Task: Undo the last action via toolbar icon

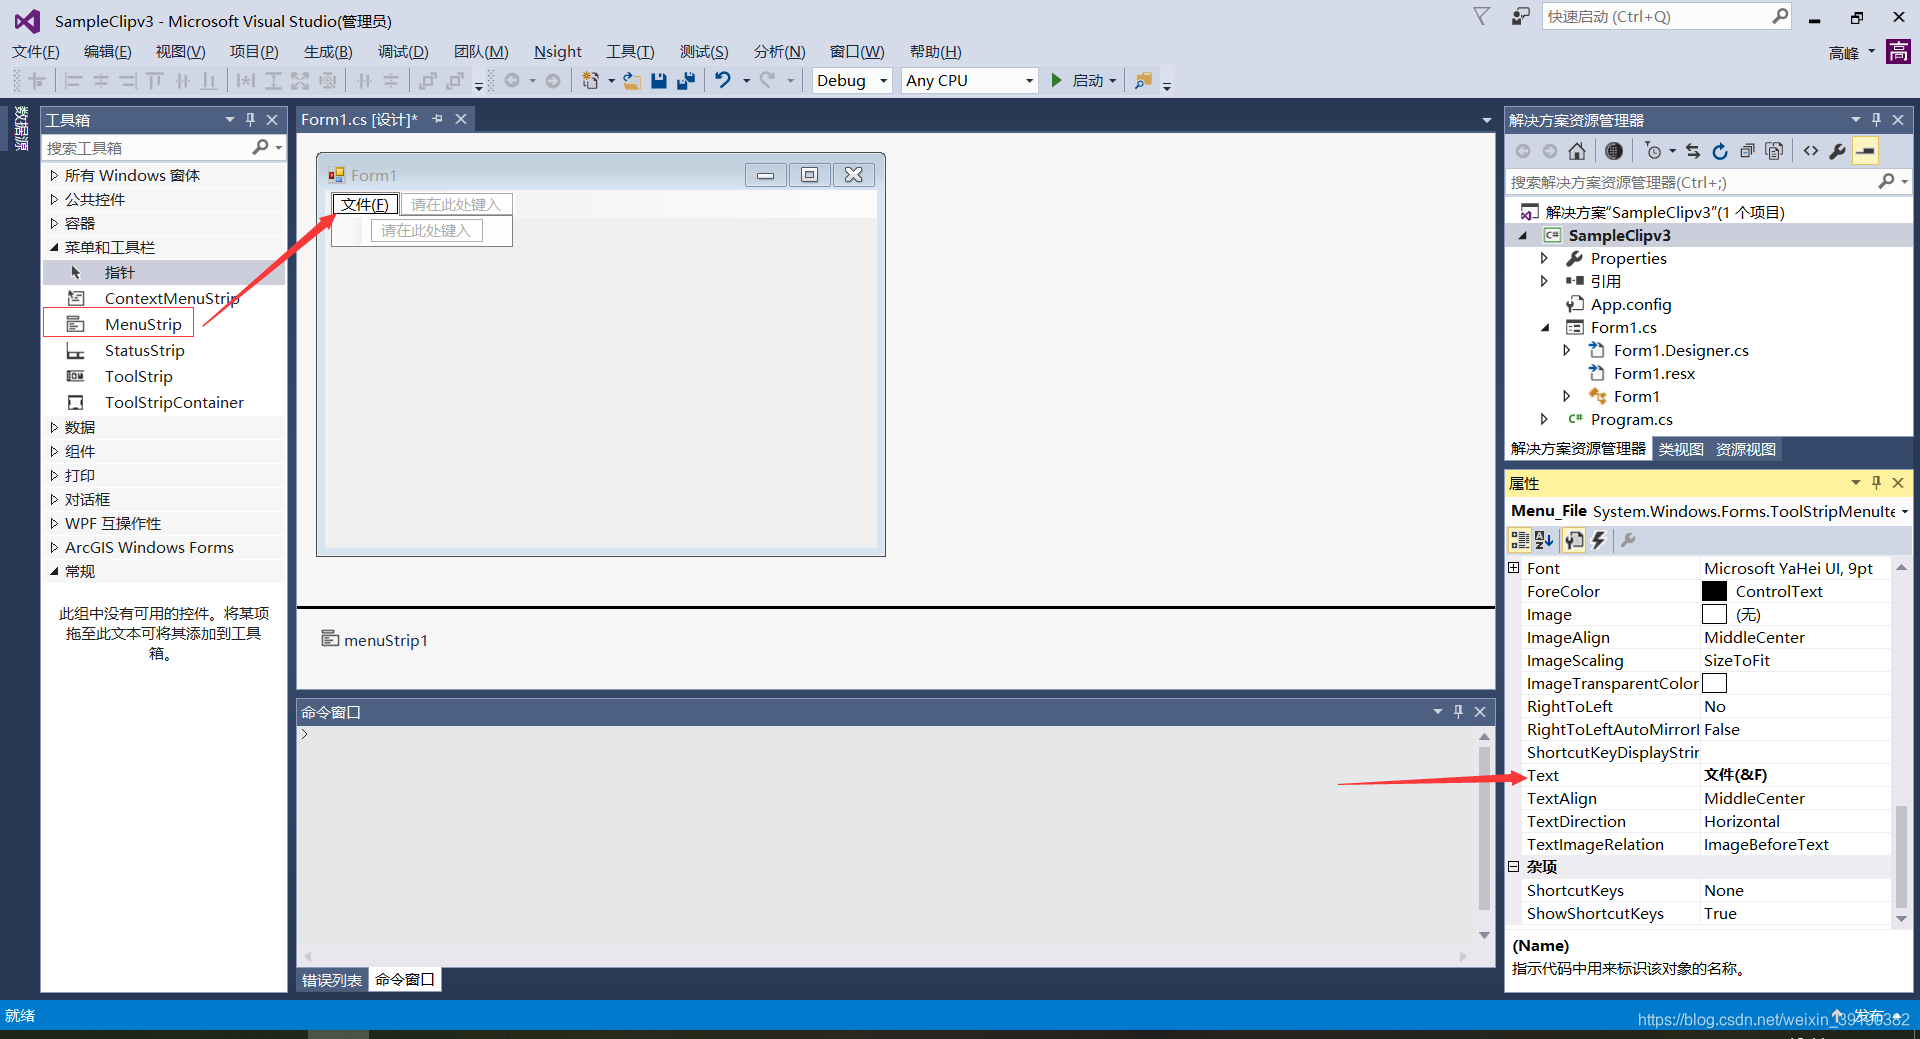Action: (x=723, y=81)
